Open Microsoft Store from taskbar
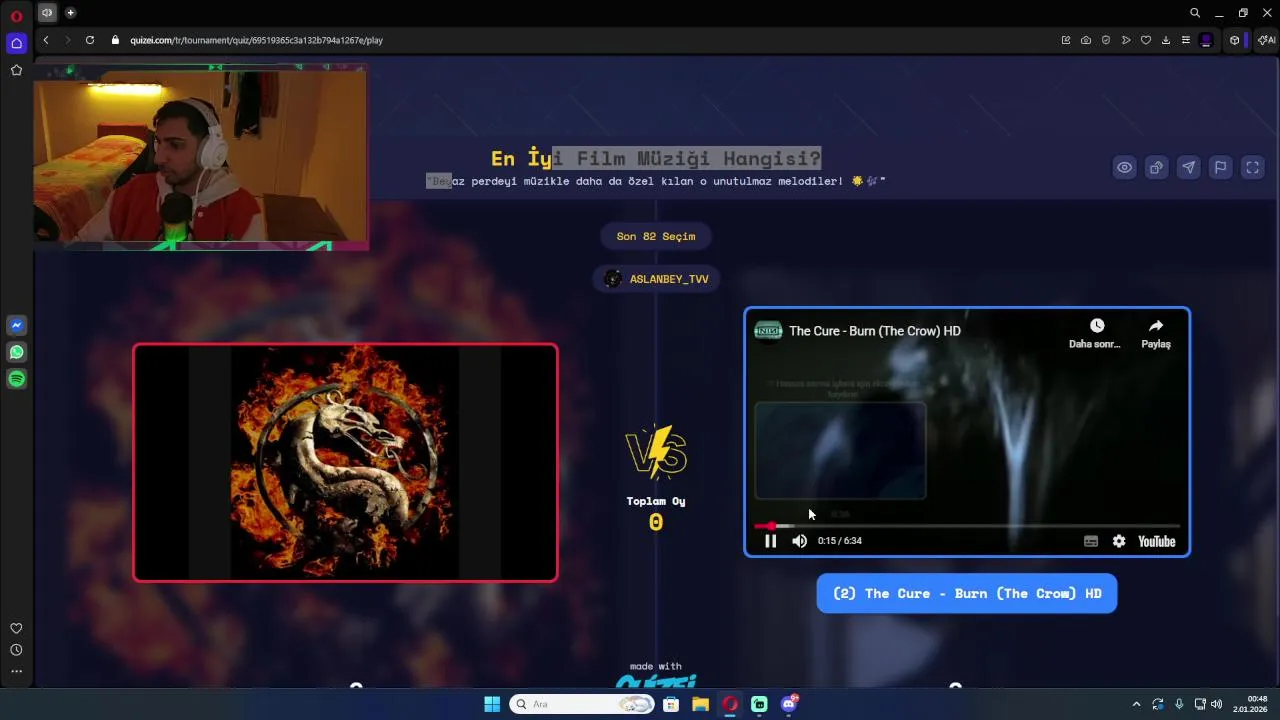This screenshot has width=1280, height=720. [671, 704]
